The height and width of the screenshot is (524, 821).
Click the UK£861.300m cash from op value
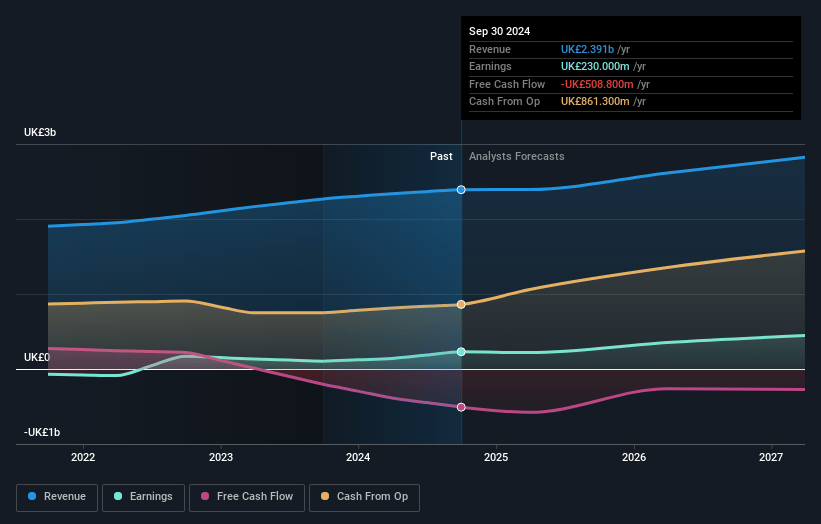[x=595, y=102]
